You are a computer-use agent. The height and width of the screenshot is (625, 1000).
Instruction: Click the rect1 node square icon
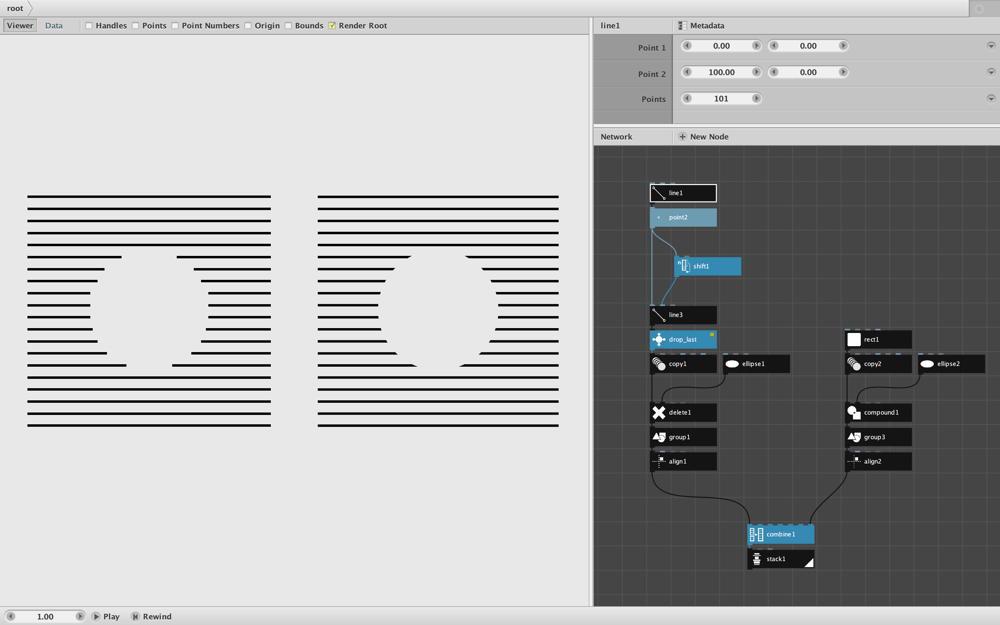[854, 339]
